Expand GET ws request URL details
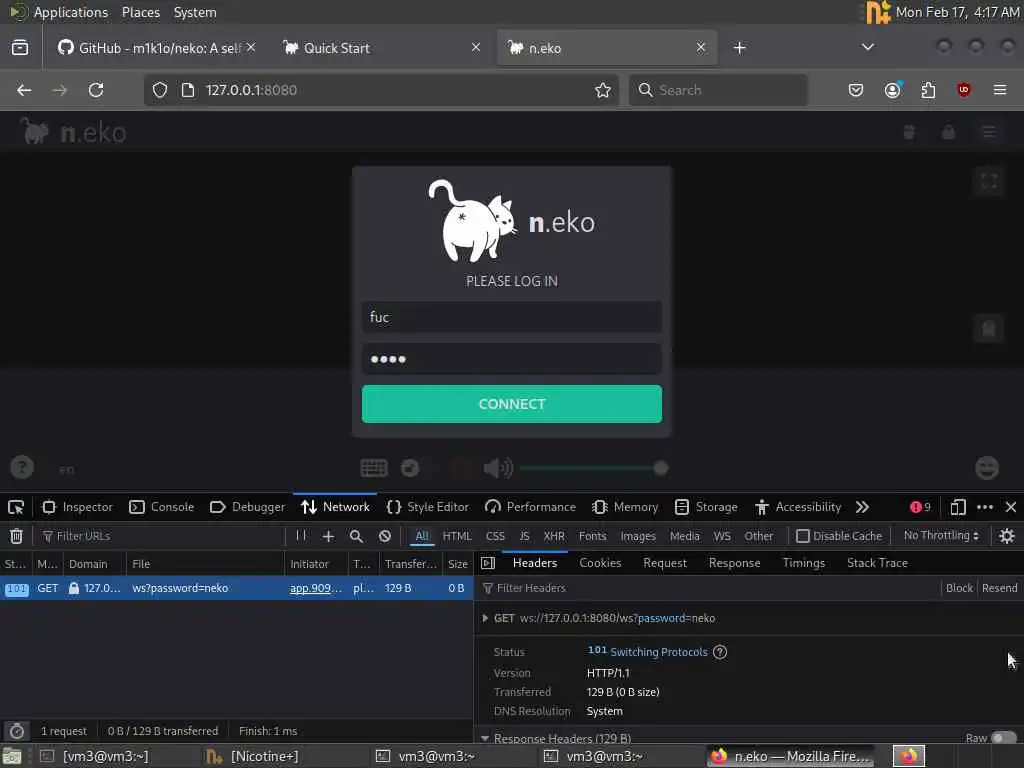1024x768 pixels. (485, 618)
